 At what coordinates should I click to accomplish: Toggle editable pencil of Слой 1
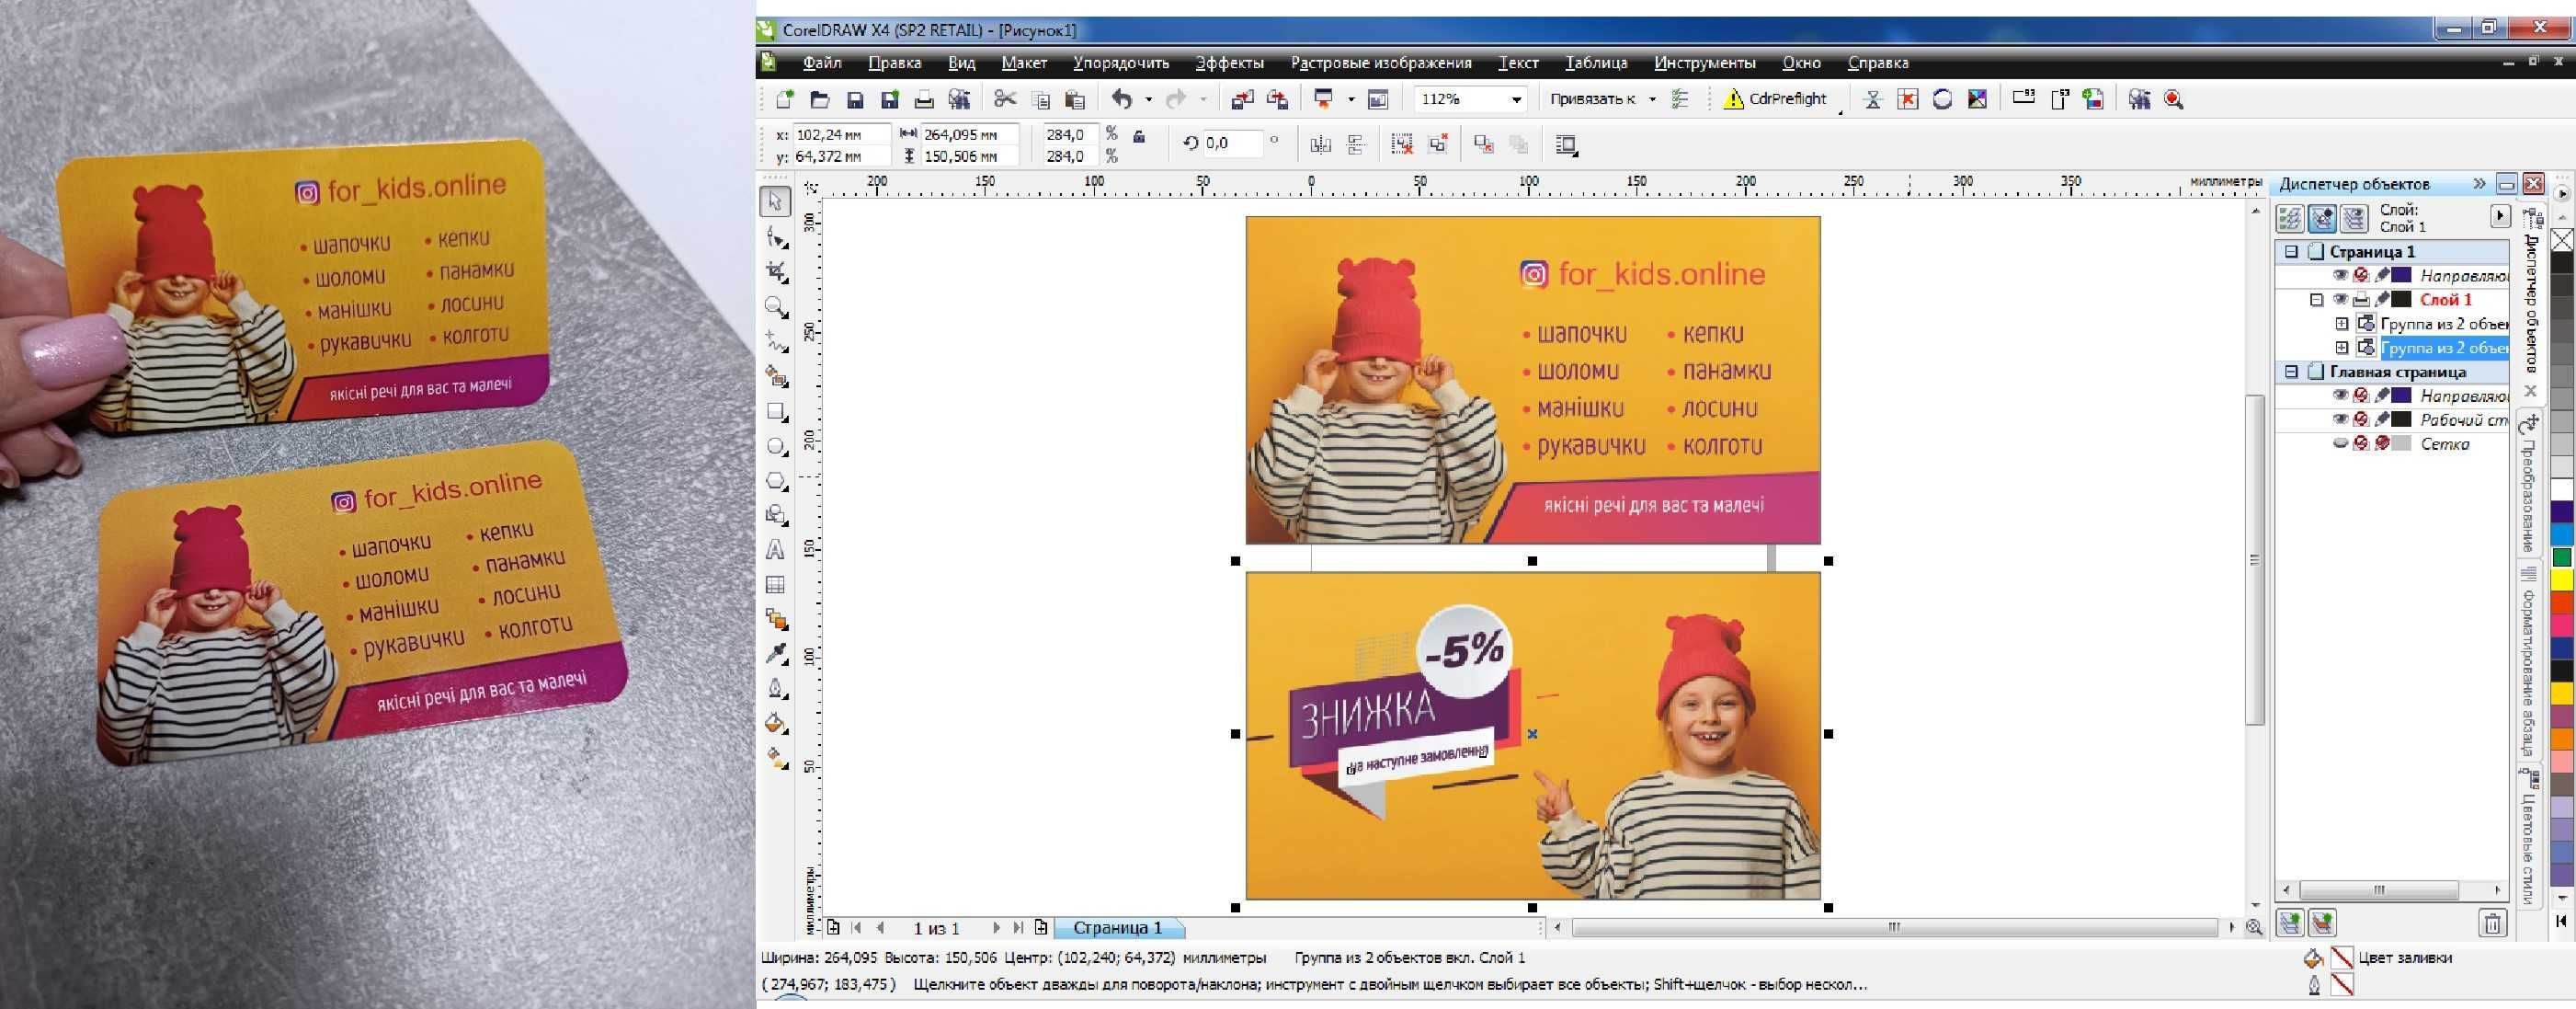tap(2382, 299)
